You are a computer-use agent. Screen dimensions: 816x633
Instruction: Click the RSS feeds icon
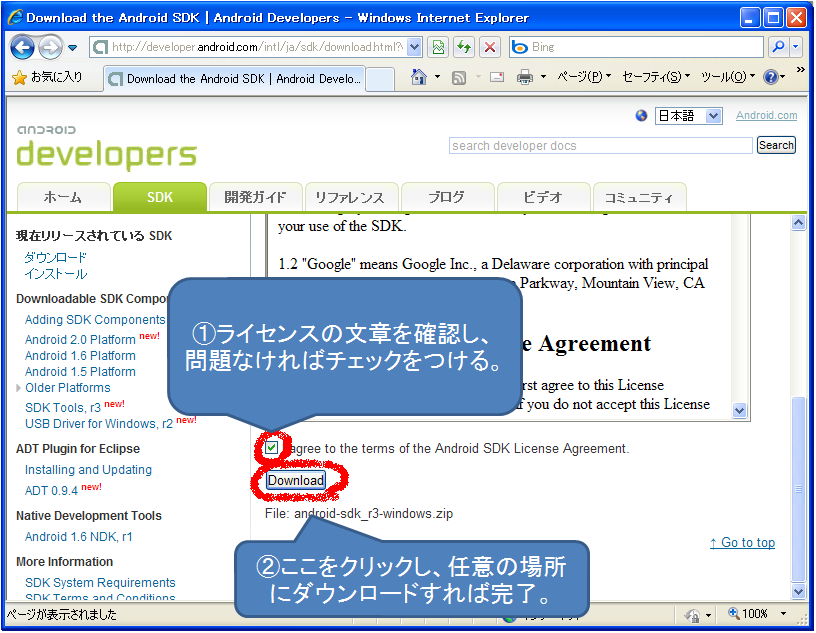(459, 78)
